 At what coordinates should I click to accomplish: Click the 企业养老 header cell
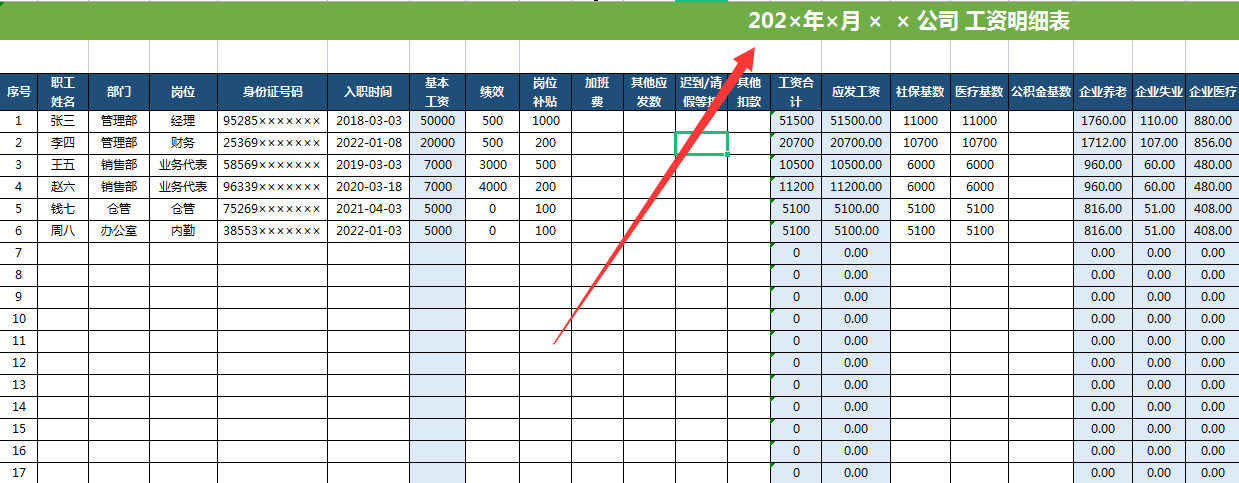(1103, 92)
